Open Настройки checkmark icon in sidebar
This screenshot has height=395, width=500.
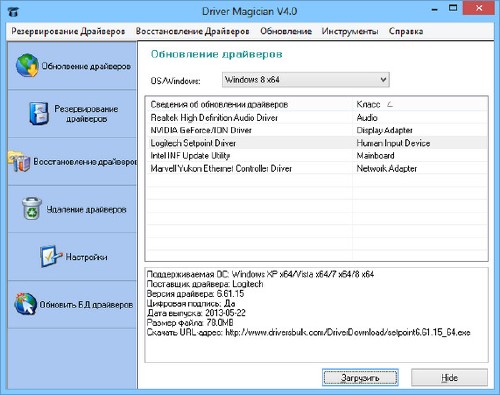pyautogui.click(x=50, y=256)
